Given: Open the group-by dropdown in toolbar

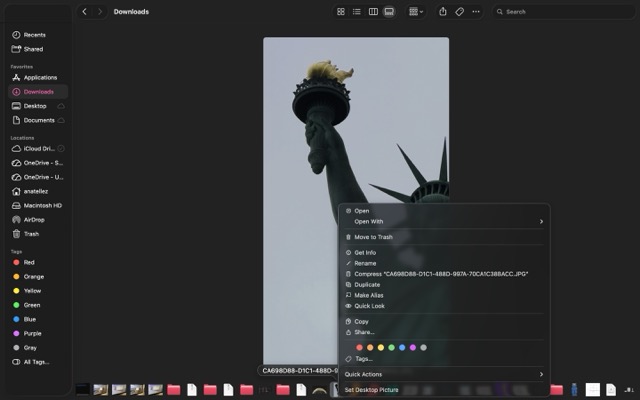Looking at the screenshot, I should pyautogui.click(x=416, y=11).
